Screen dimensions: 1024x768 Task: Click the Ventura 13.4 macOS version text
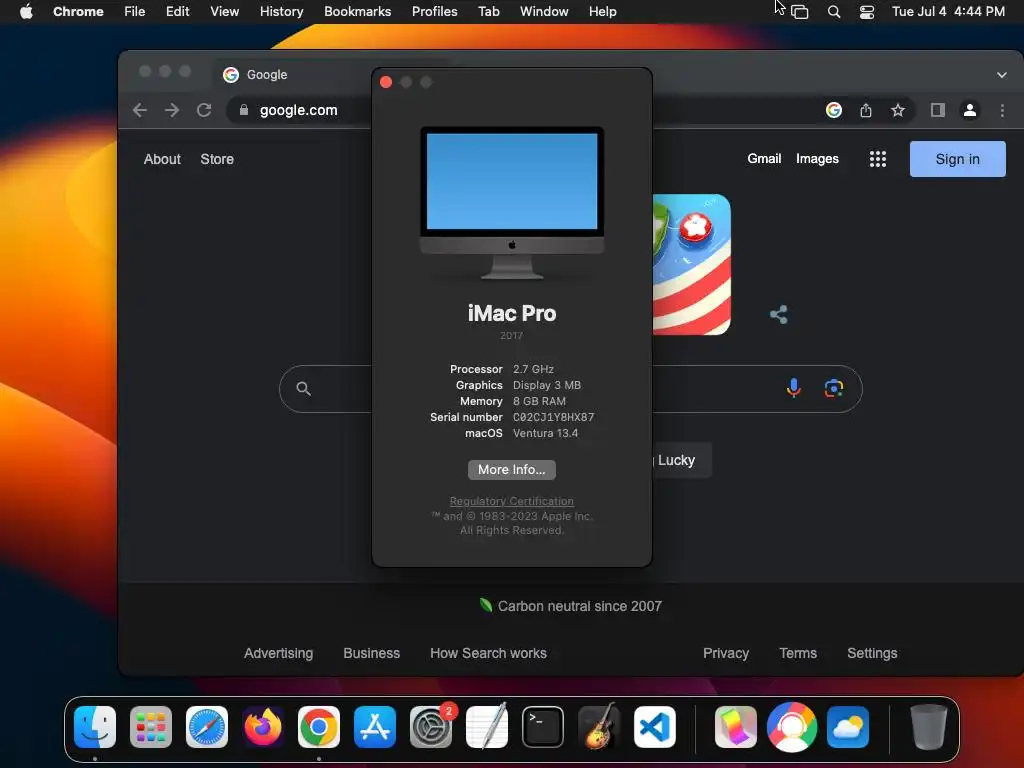545,433
